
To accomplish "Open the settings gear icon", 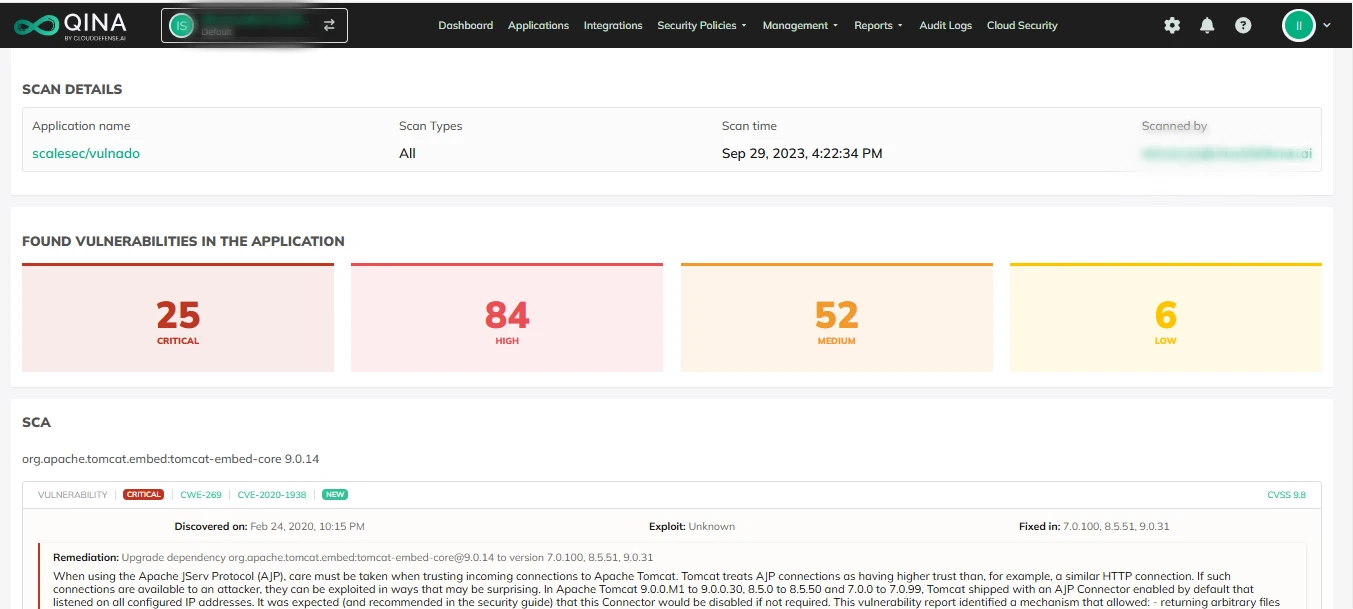I will 1172,26.
